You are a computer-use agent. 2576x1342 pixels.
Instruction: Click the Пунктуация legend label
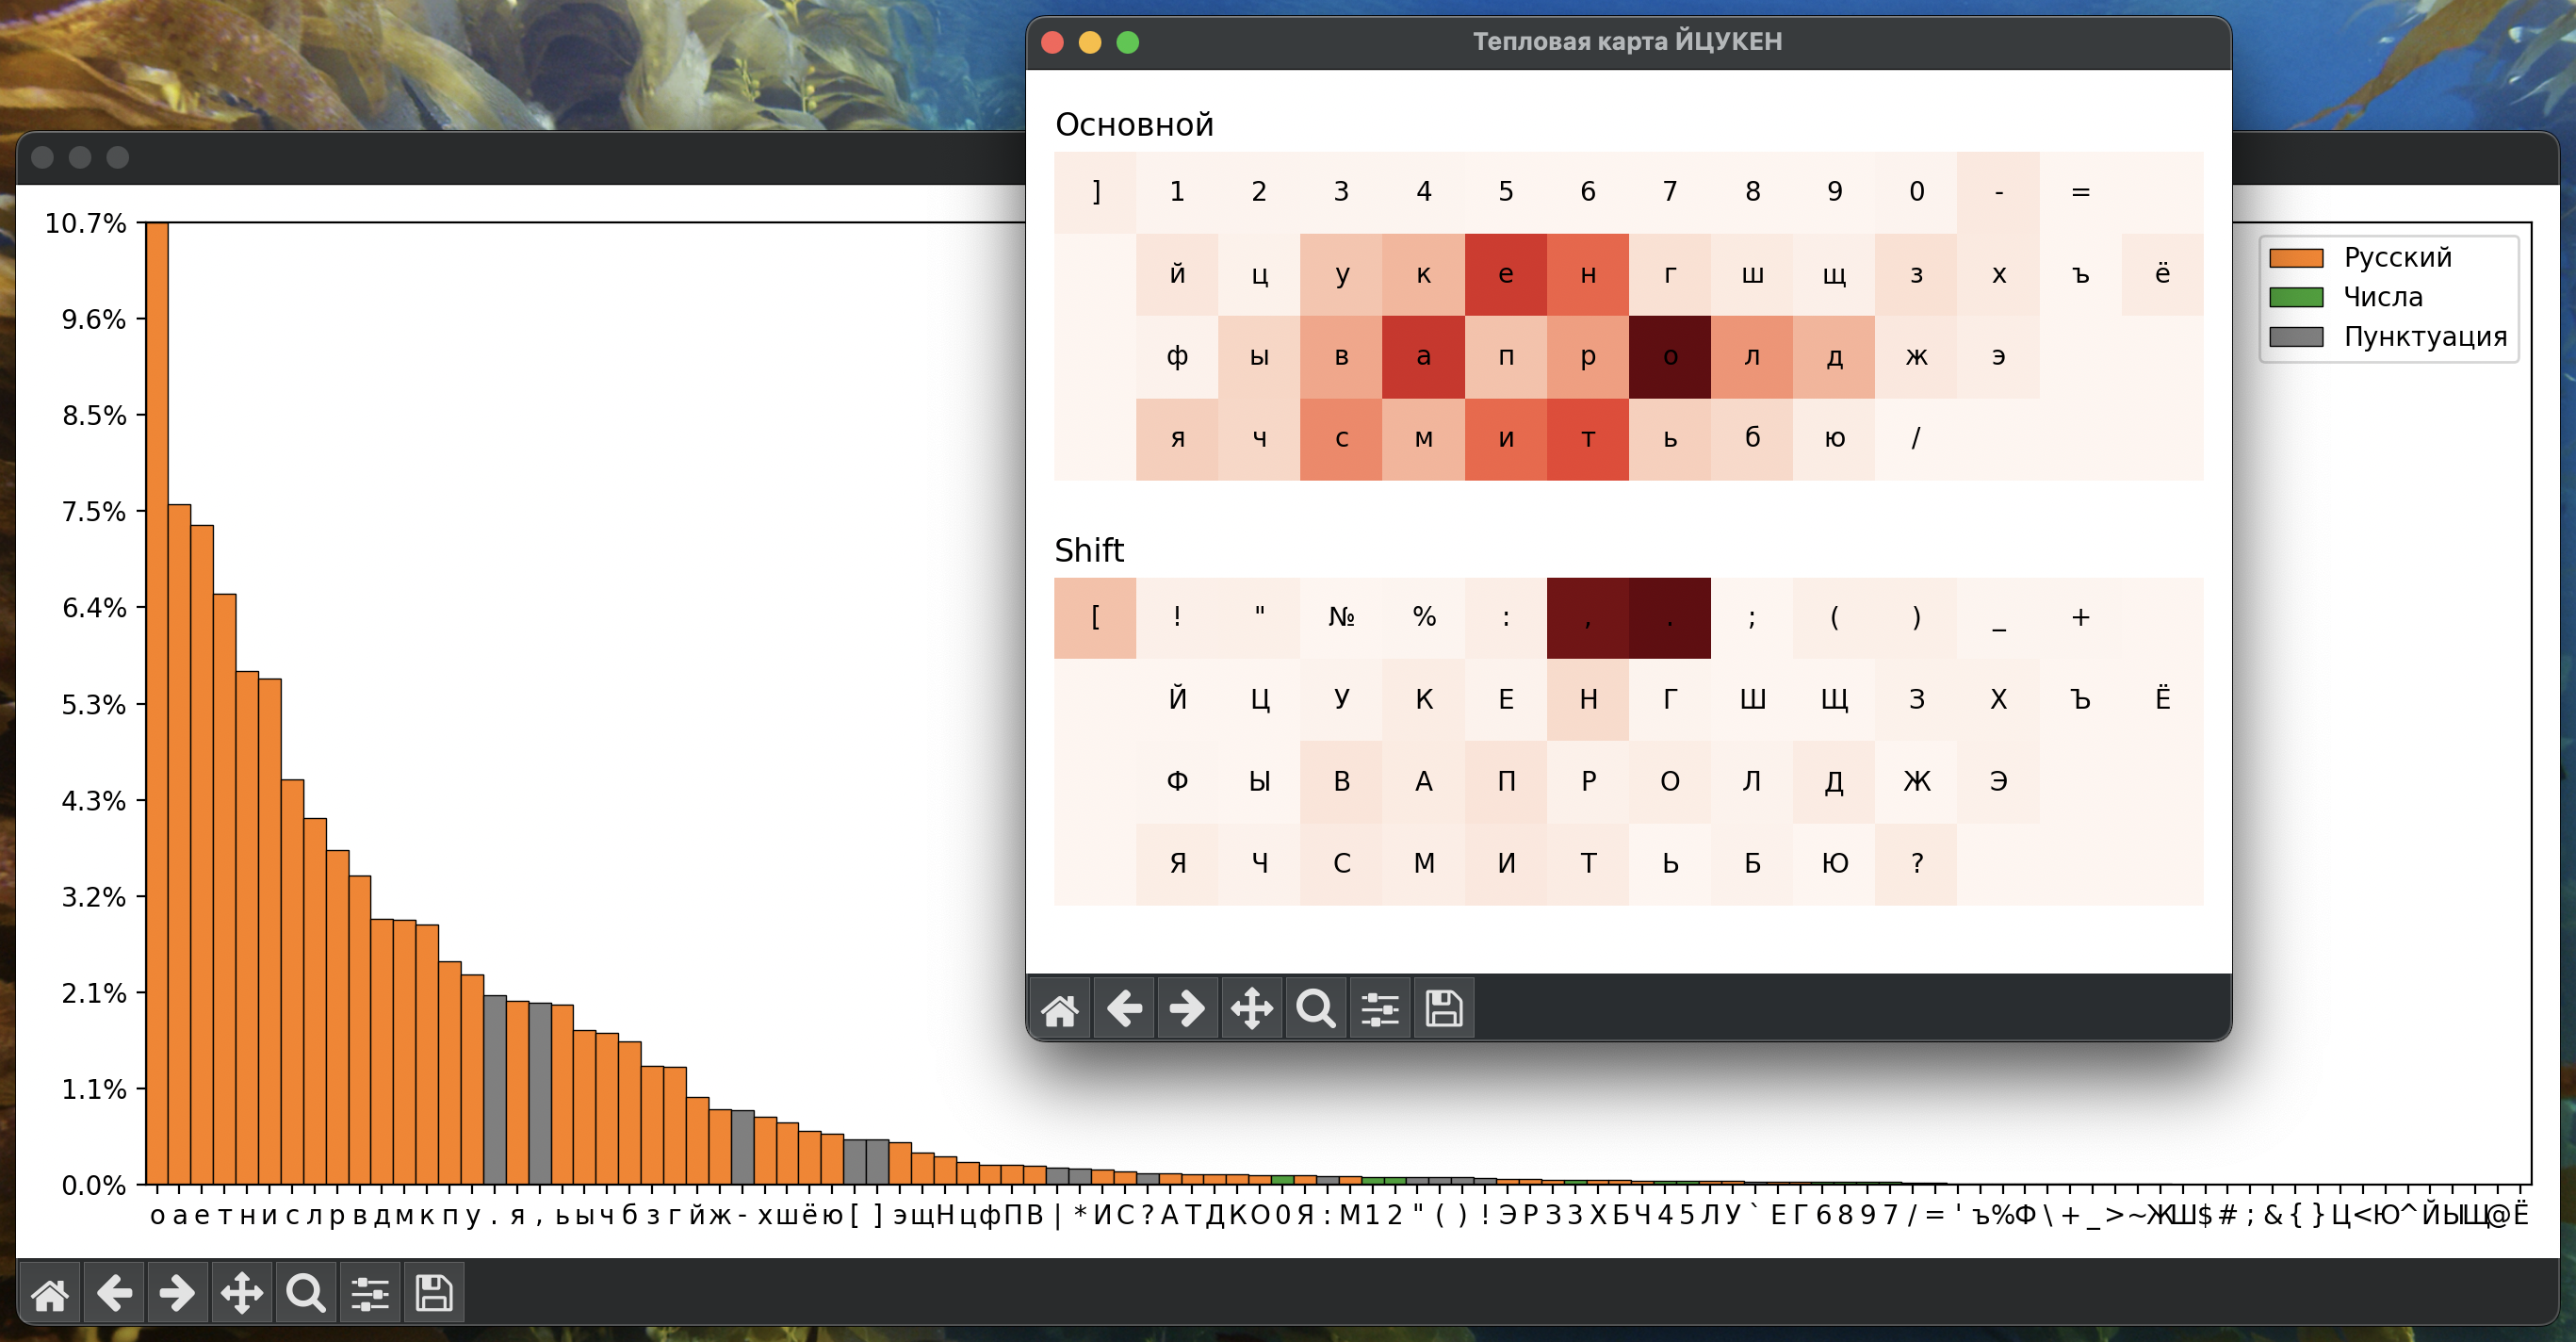[x=2424, y=337]
